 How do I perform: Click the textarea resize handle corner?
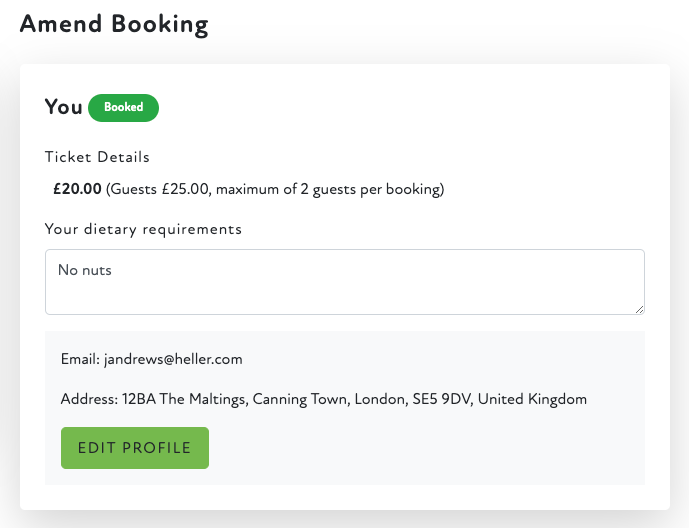tap(639, 309)
